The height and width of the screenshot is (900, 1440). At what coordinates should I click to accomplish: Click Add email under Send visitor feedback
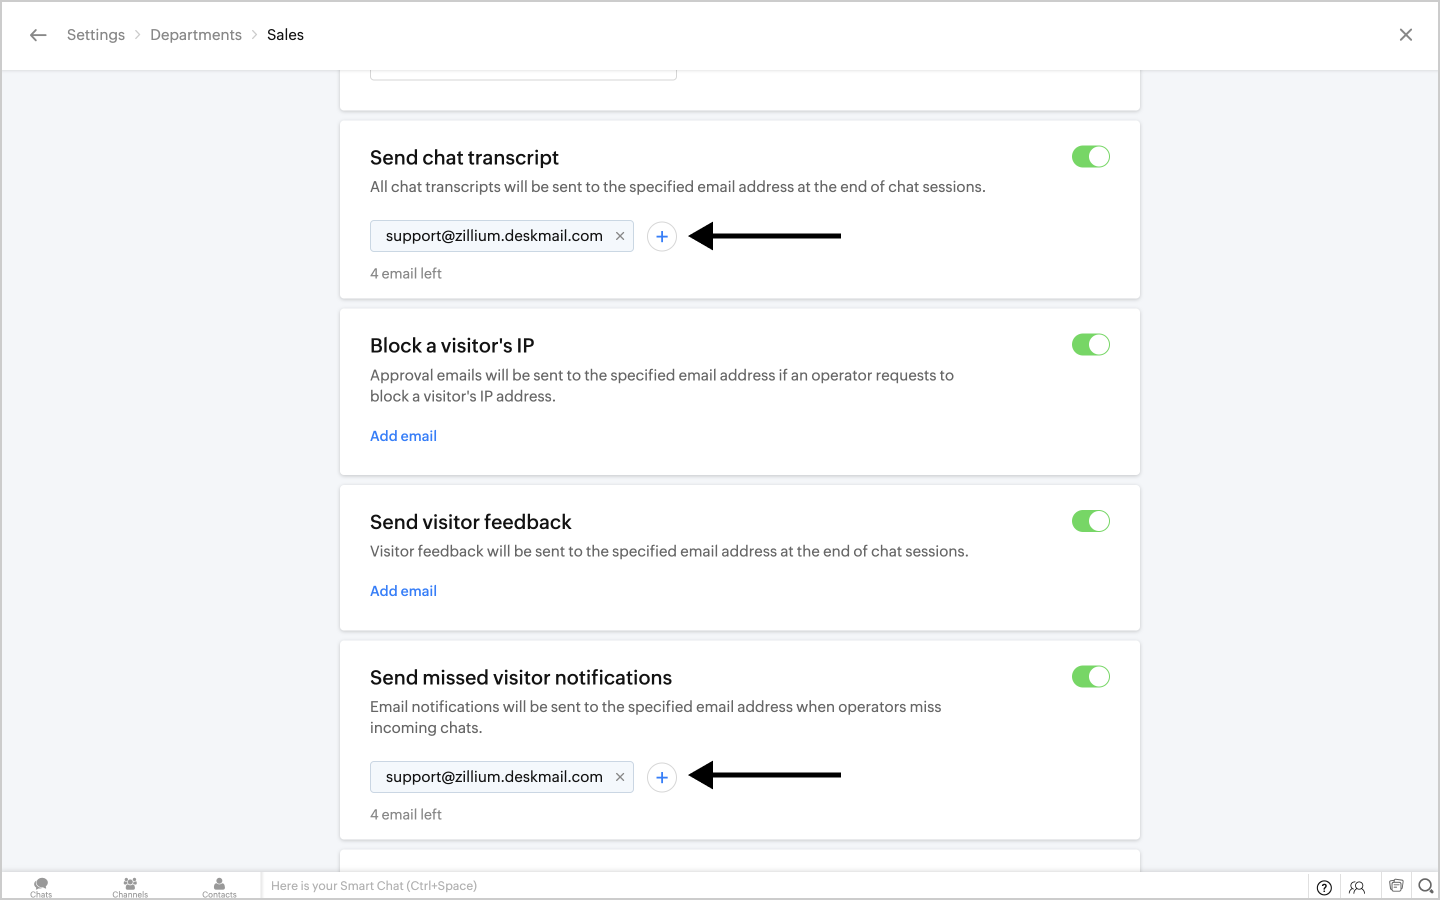coord(403,591)
